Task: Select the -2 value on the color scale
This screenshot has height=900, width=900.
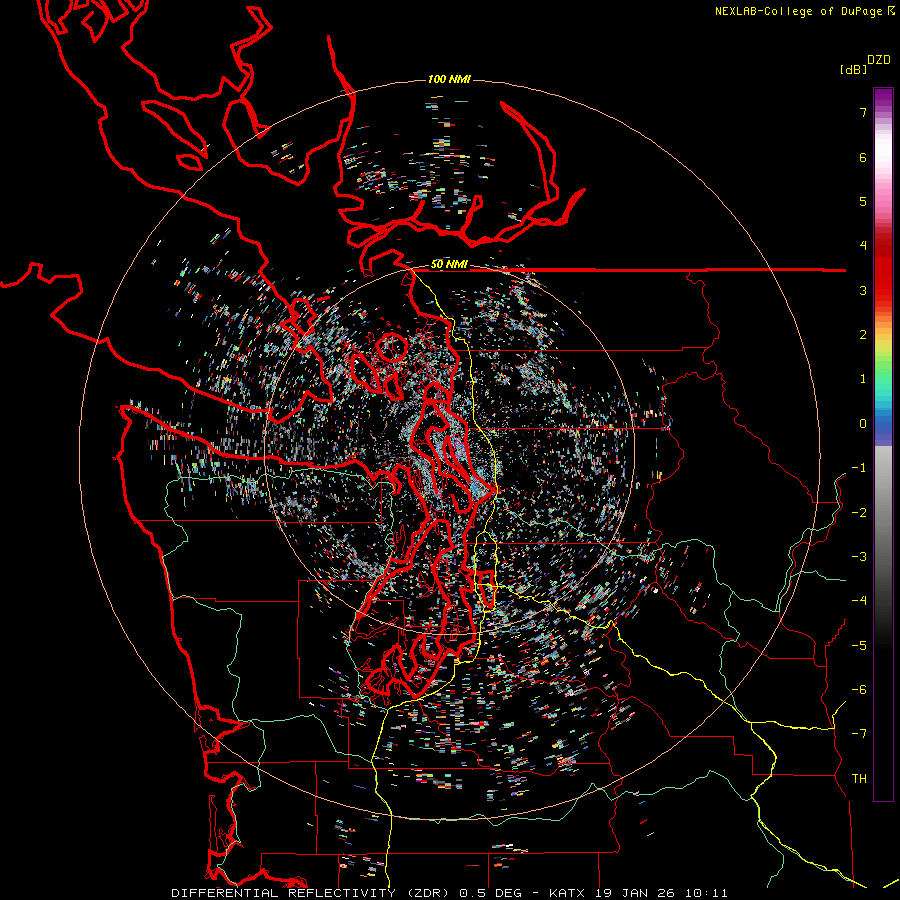Action: click(859, 513)
